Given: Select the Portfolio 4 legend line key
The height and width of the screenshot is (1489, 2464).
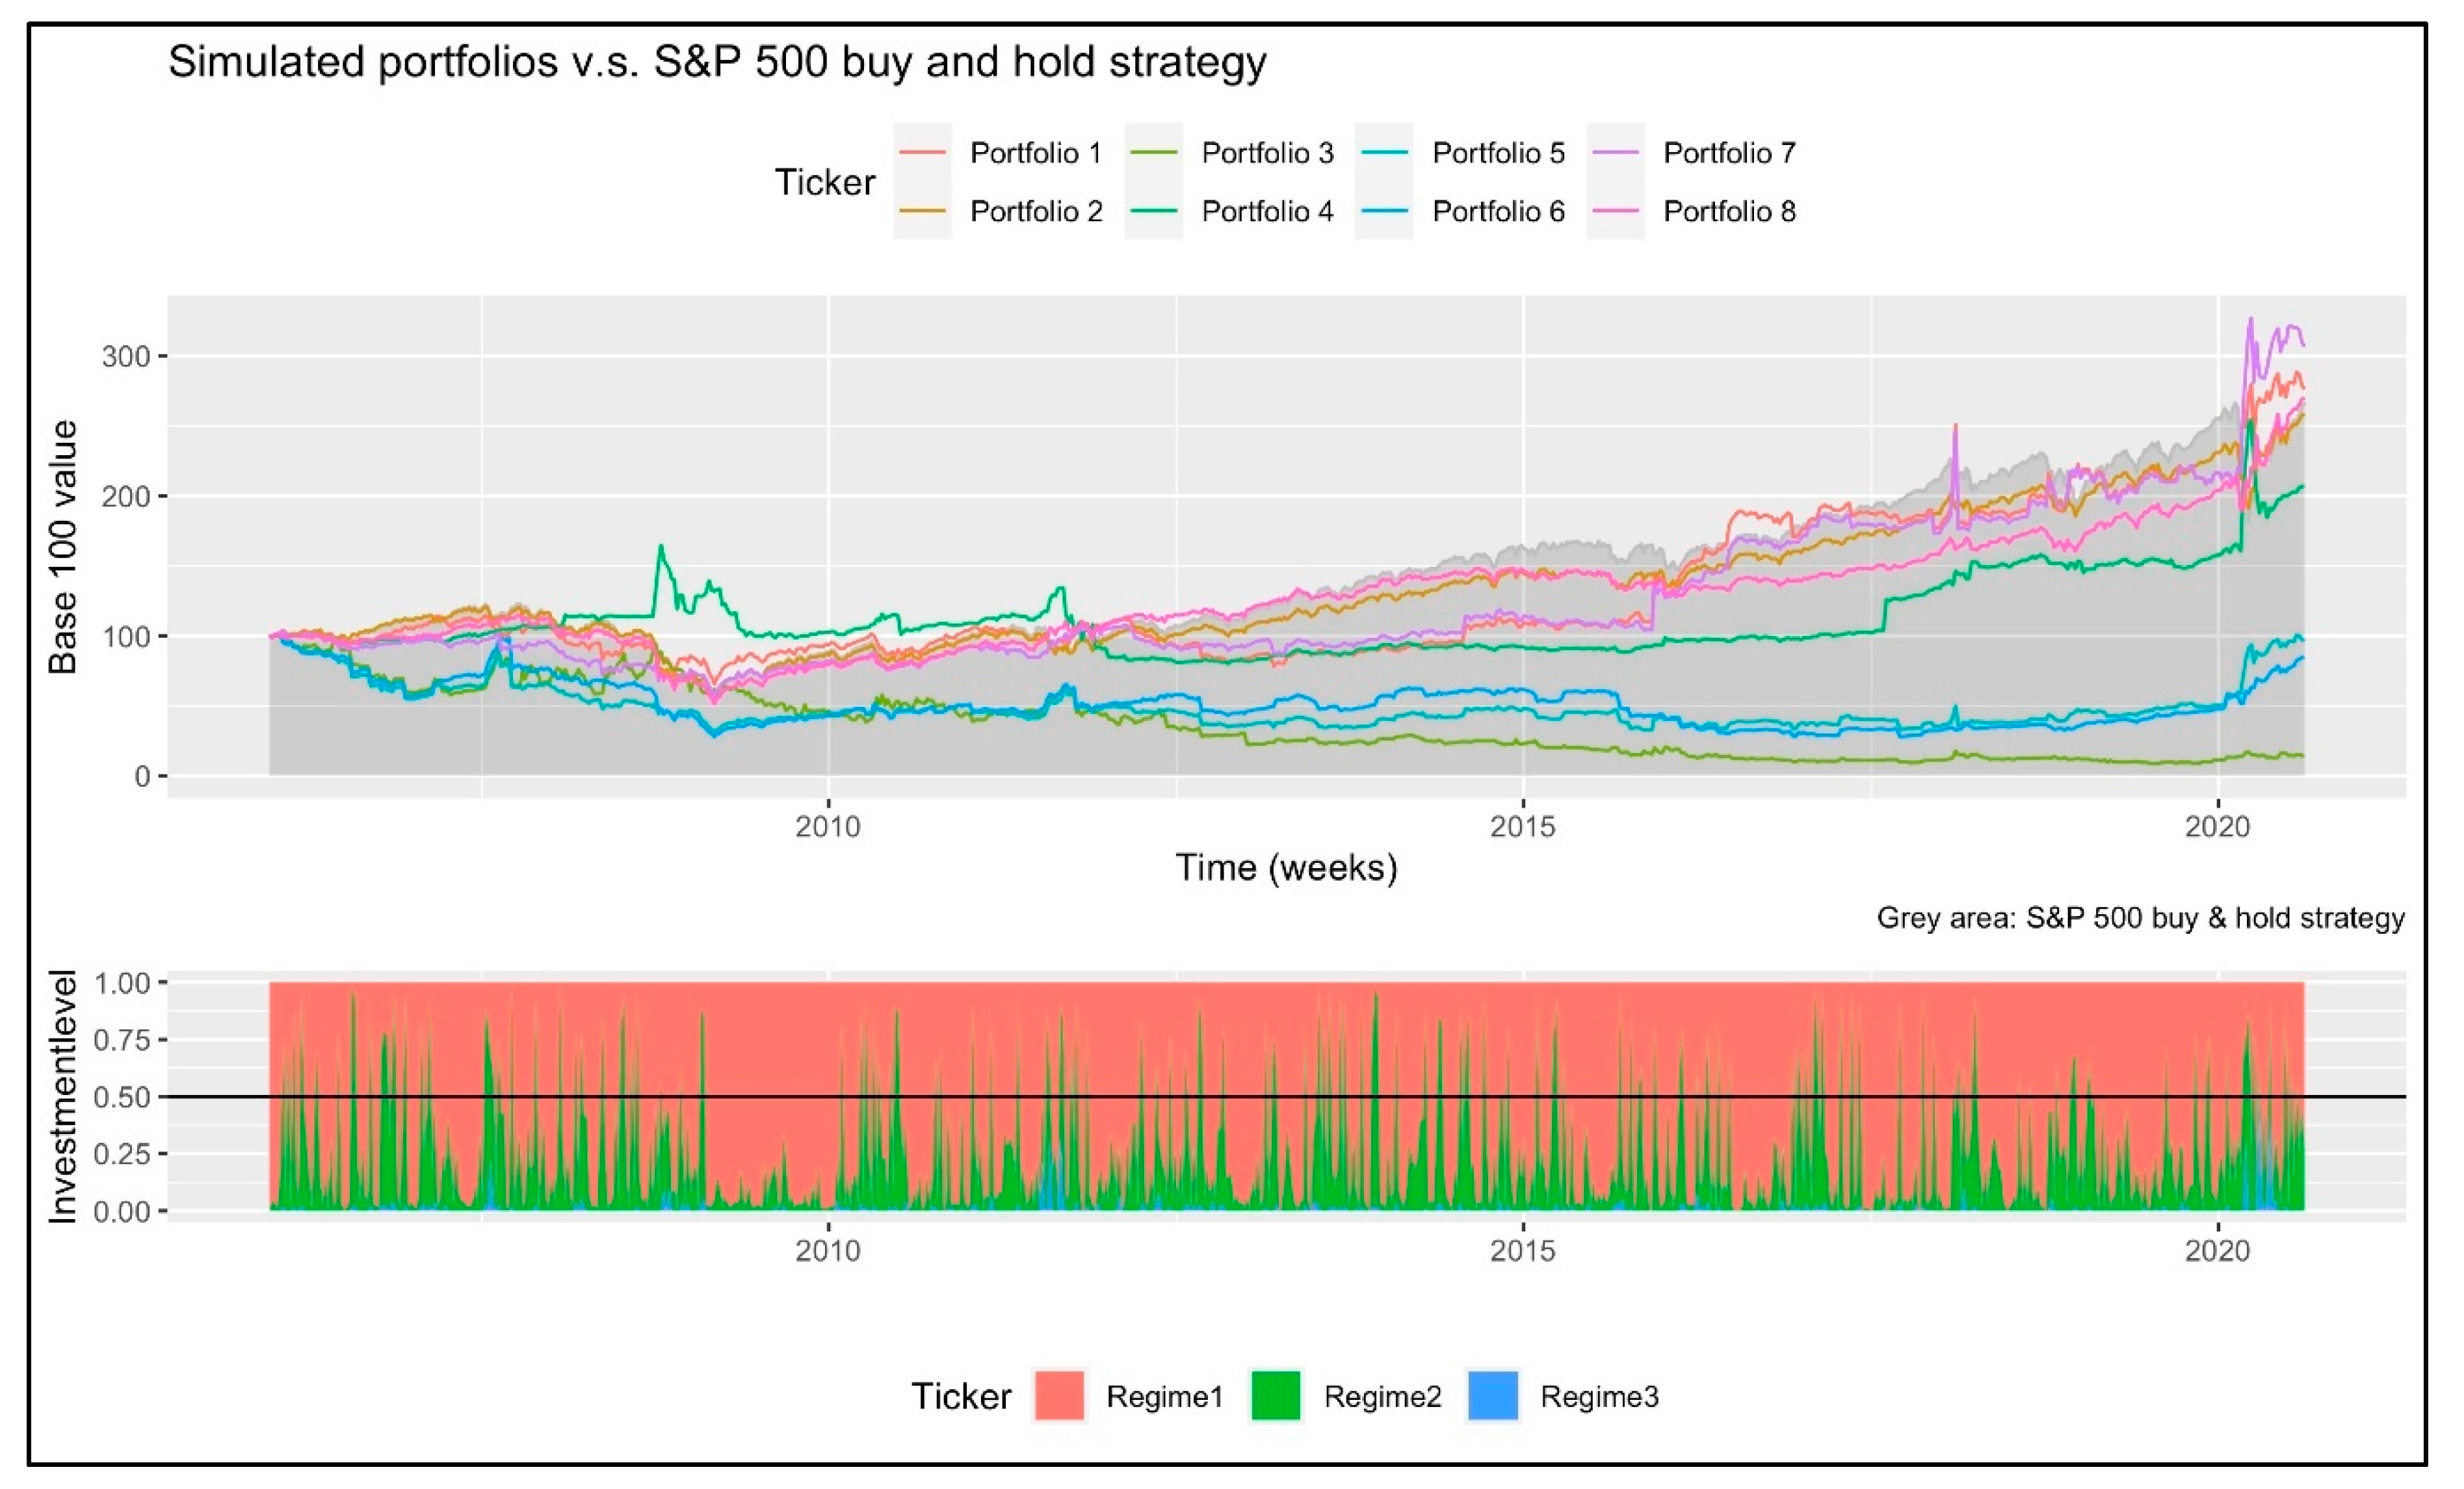Looking at the screenshot, I should [x=1153, y=211].
